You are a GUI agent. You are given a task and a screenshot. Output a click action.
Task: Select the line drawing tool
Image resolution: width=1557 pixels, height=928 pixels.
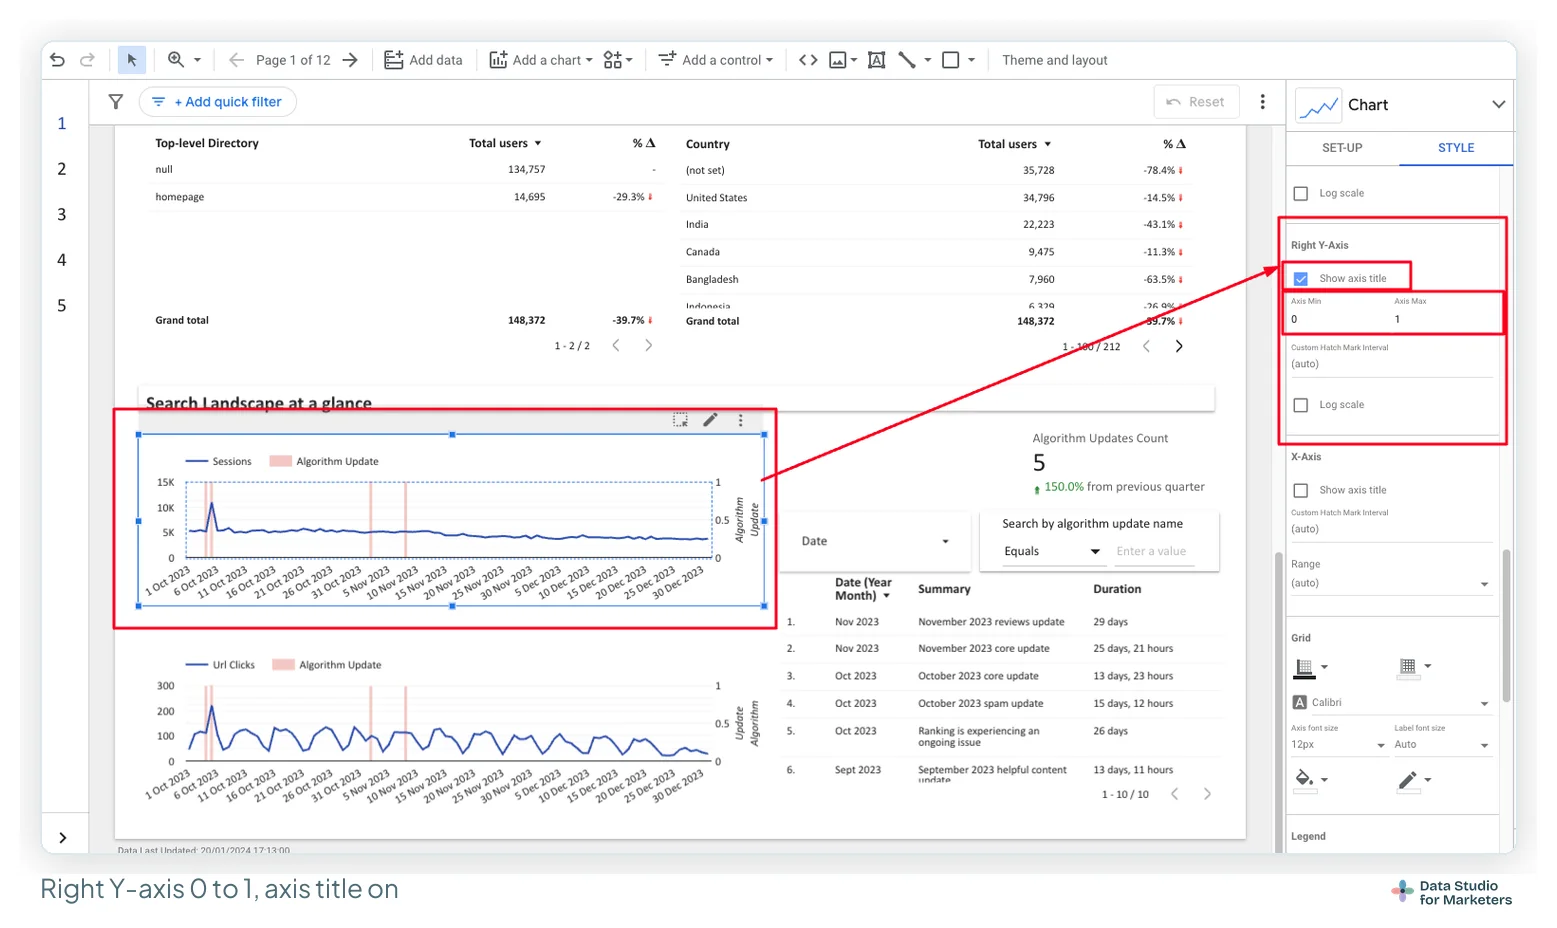click(907, 60)
